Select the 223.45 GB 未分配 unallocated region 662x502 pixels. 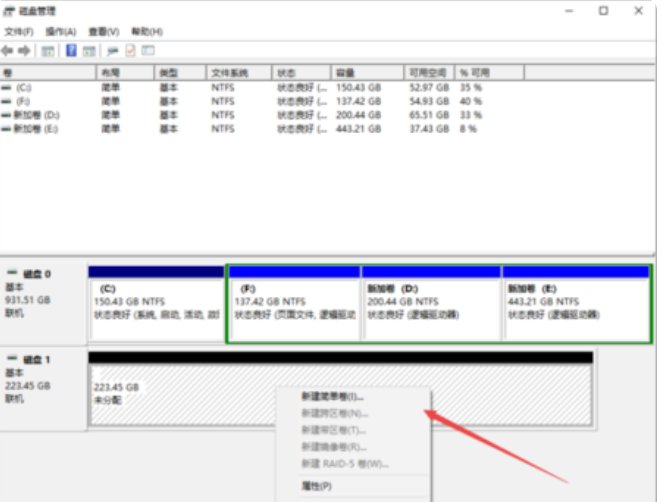340,388
